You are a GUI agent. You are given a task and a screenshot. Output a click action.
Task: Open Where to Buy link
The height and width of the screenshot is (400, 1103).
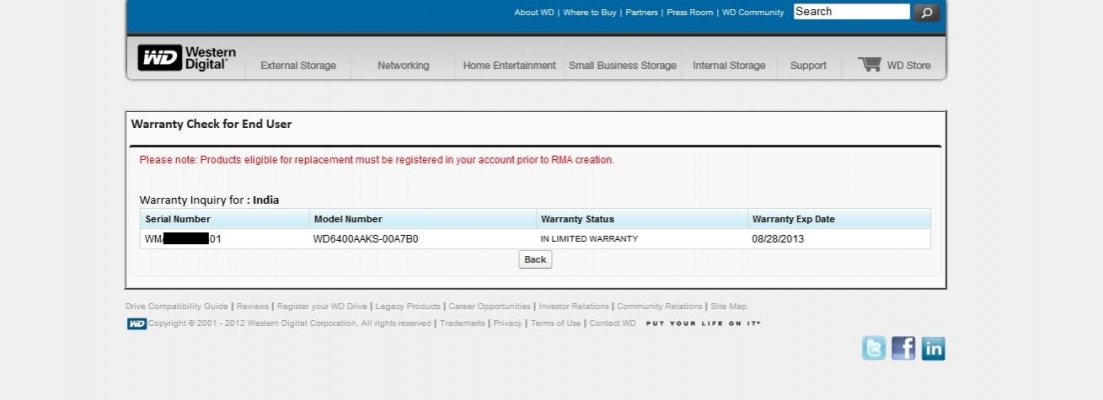pyautogui.click(x=589, y=13)
